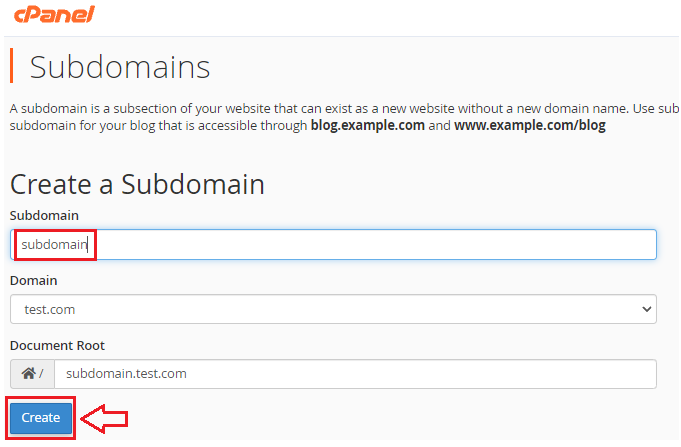This screenshot has height=447, width=681.
Task: Click the Document Root field label
Action: (x=57, y=345)
